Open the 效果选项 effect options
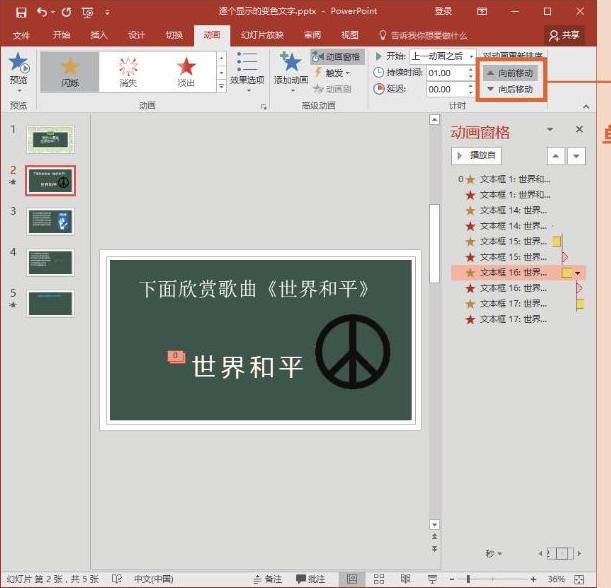 [247, 72]
